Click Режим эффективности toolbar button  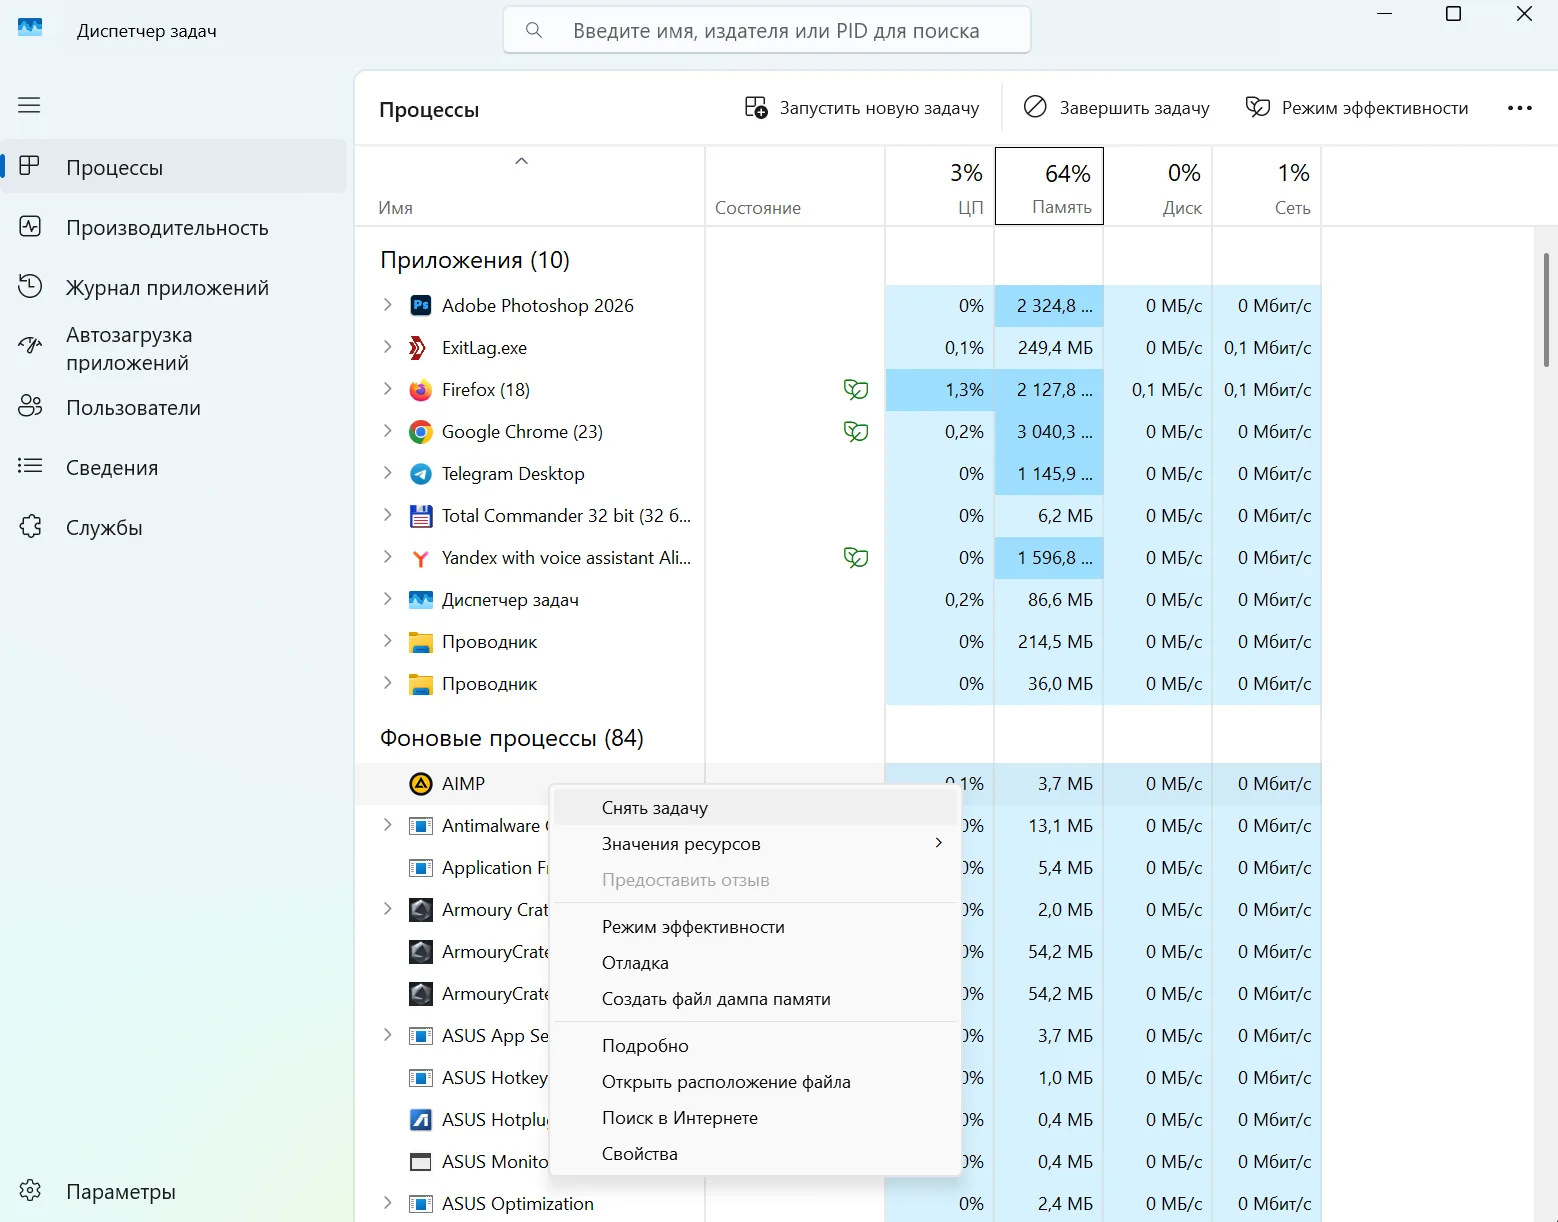click(x=1357, y=108)
